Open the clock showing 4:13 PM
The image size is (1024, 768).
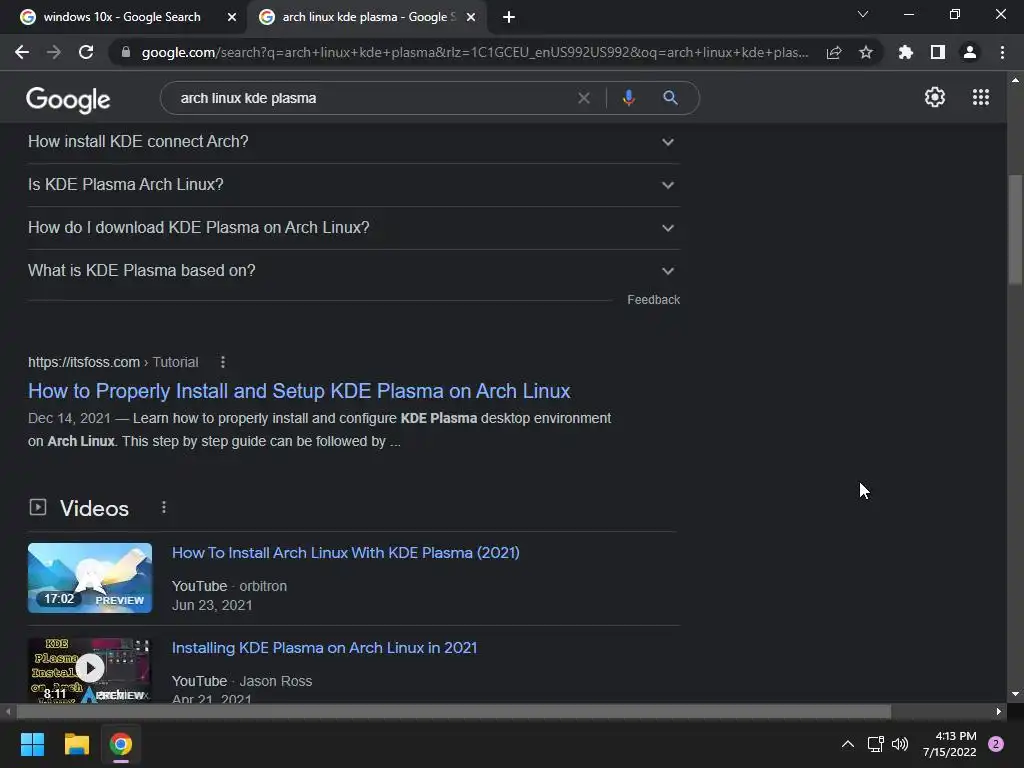[950, 744]
